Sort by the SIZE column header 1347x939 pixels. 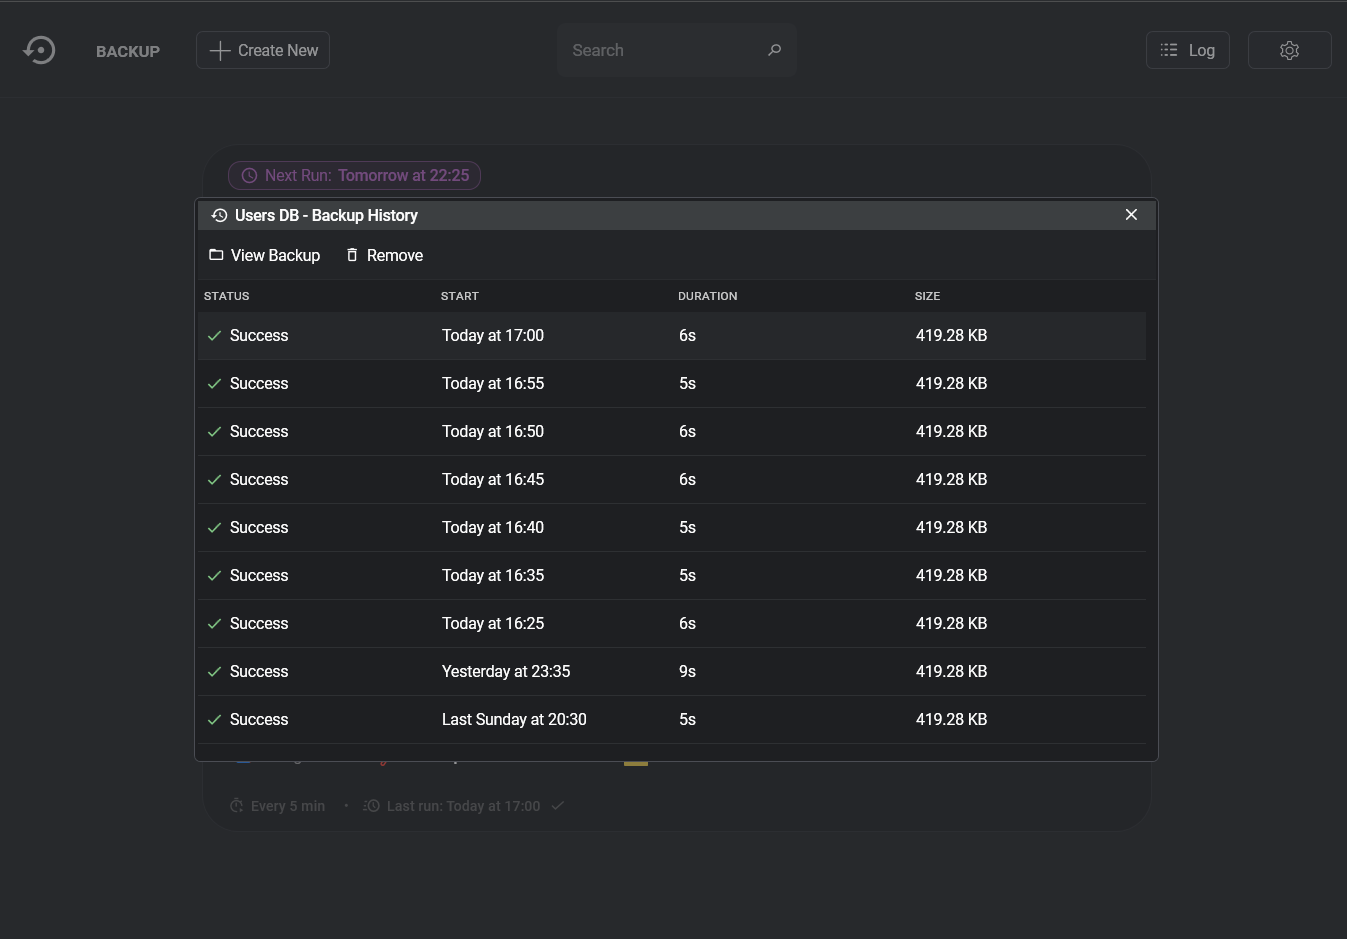(x=927, y=296)
